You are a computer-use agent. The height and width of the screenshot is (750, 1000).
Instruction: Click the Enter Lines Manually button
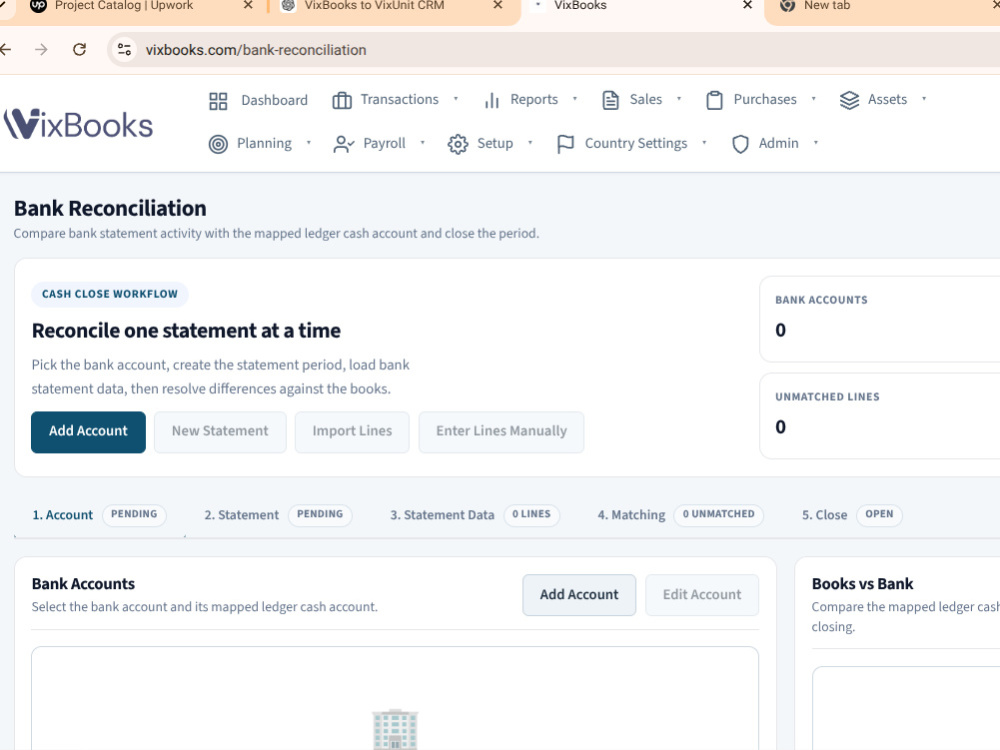(x=501, y=432)
